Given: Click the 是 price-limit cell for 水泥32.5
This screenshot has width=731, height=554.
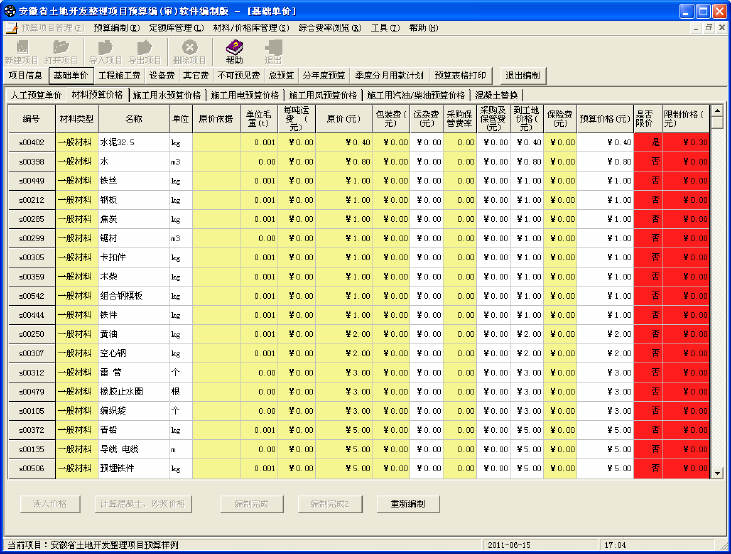Looking at the screenshot, I should pos(648,142).
